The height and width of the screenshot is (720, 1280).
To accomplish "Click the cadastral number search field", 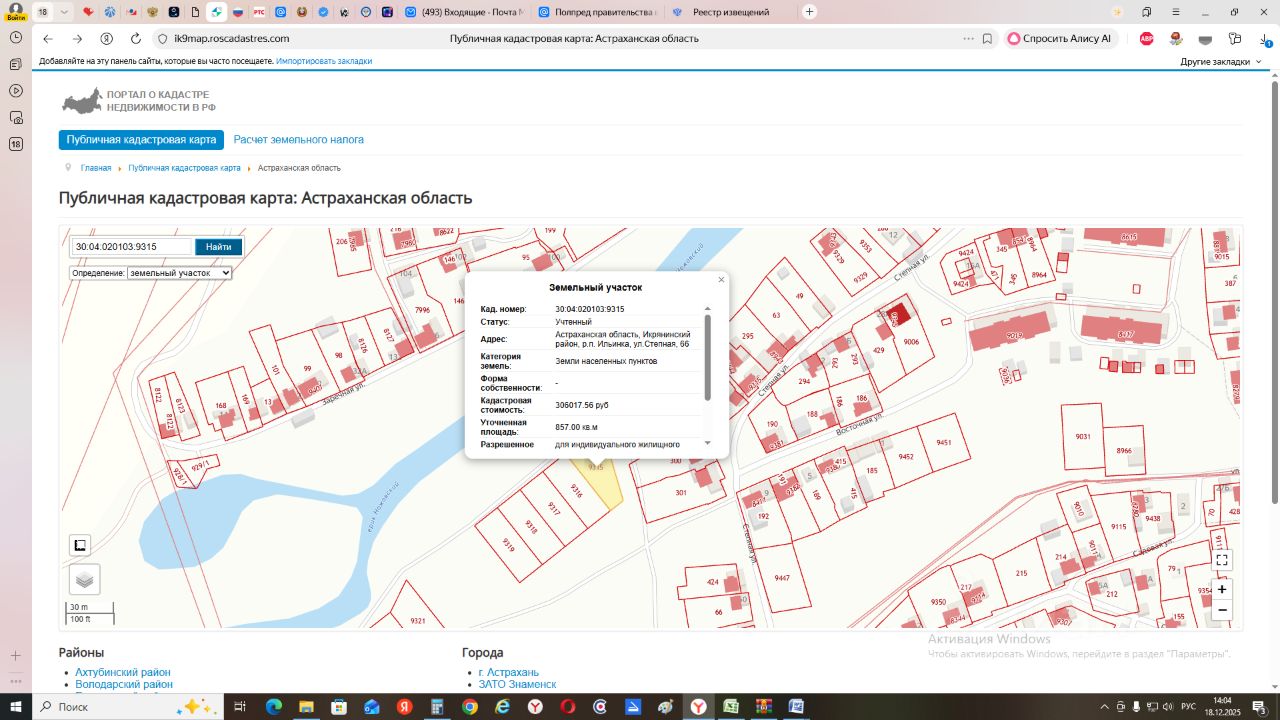I will [x=131, y=247].
